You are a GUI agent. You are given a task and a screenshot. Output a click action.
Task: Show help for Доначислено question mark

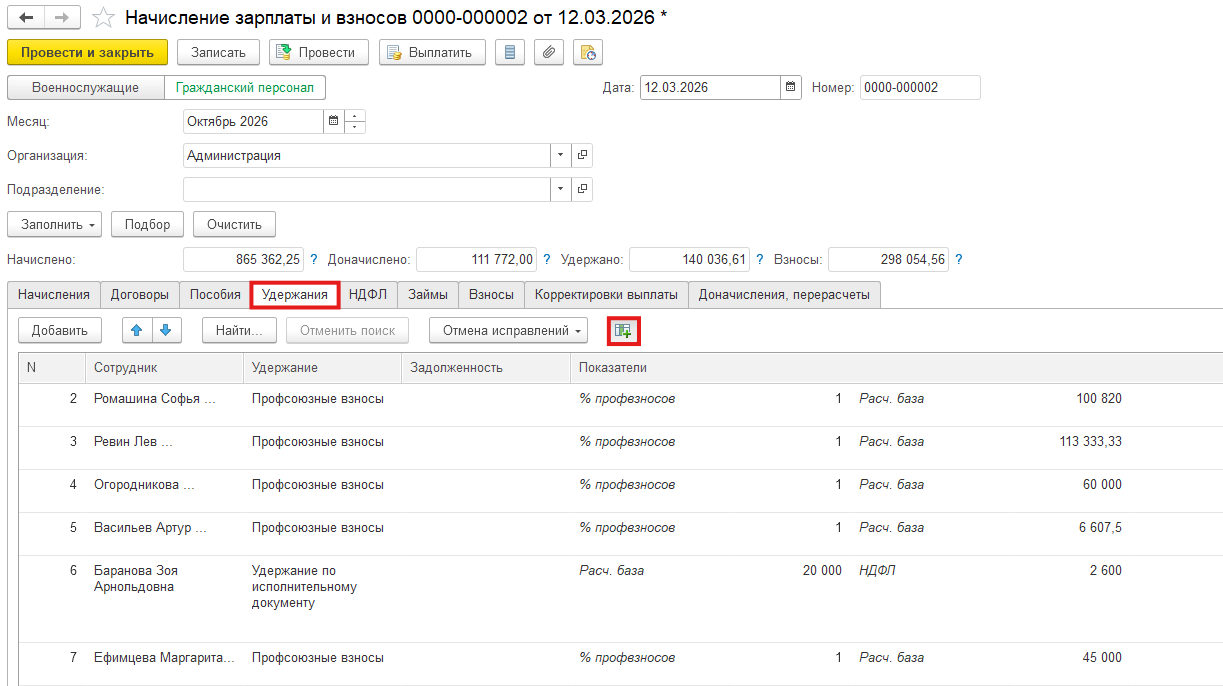(x=546, y=259)
